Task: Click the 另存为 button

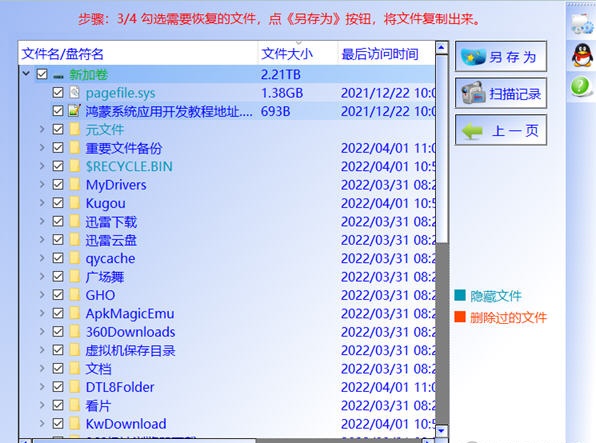Action: [501, 57]
